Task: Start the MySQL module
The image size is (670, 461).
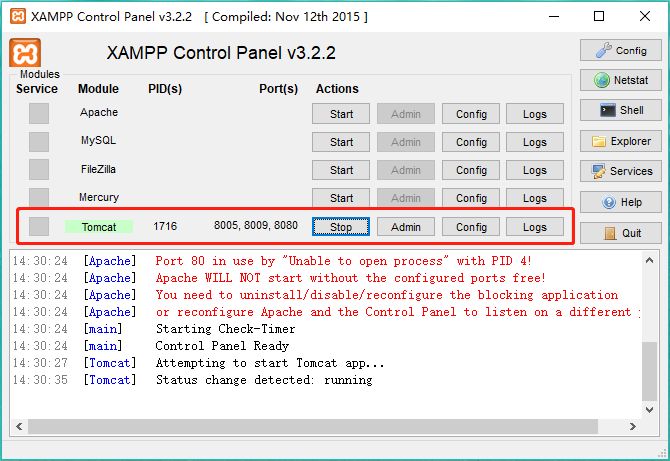Action: [x=341, y=142]
